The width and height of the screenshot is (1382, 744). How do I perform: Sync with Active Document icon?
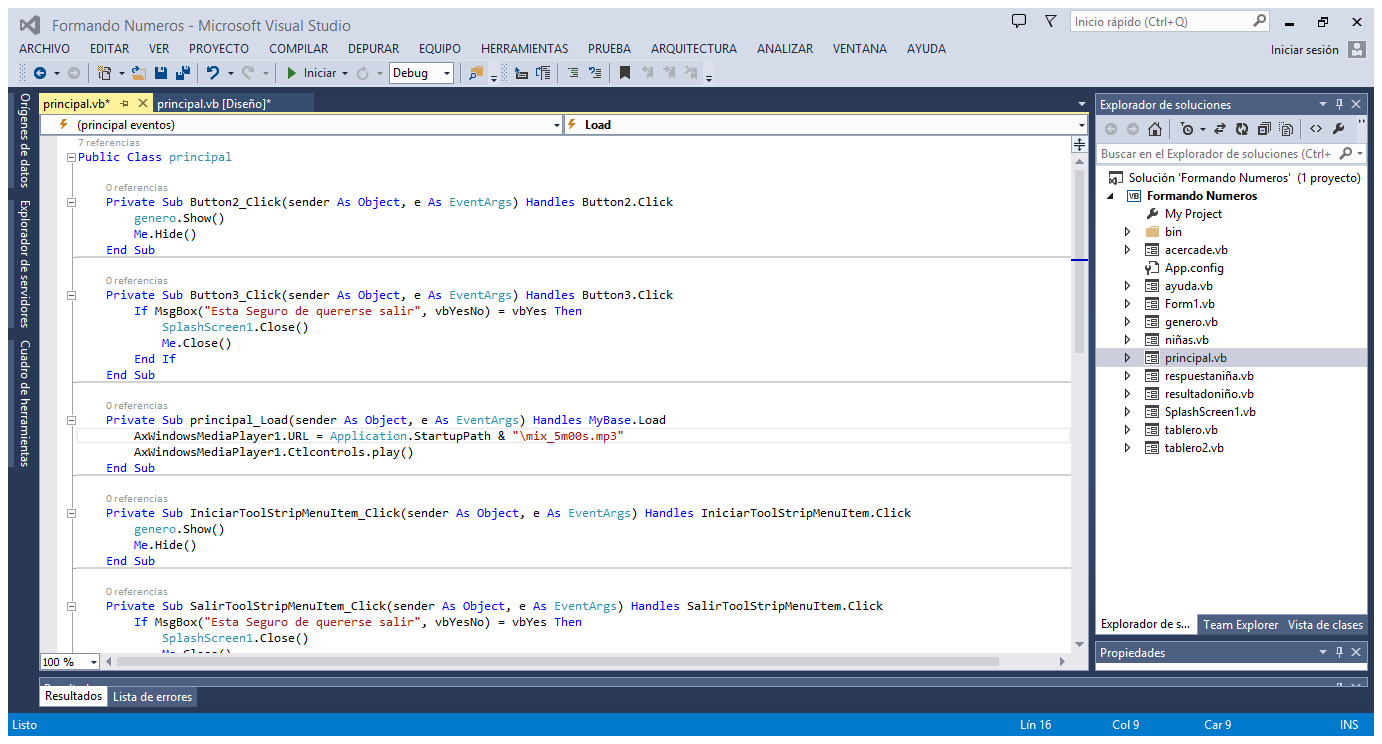(x=1220, y=129)
